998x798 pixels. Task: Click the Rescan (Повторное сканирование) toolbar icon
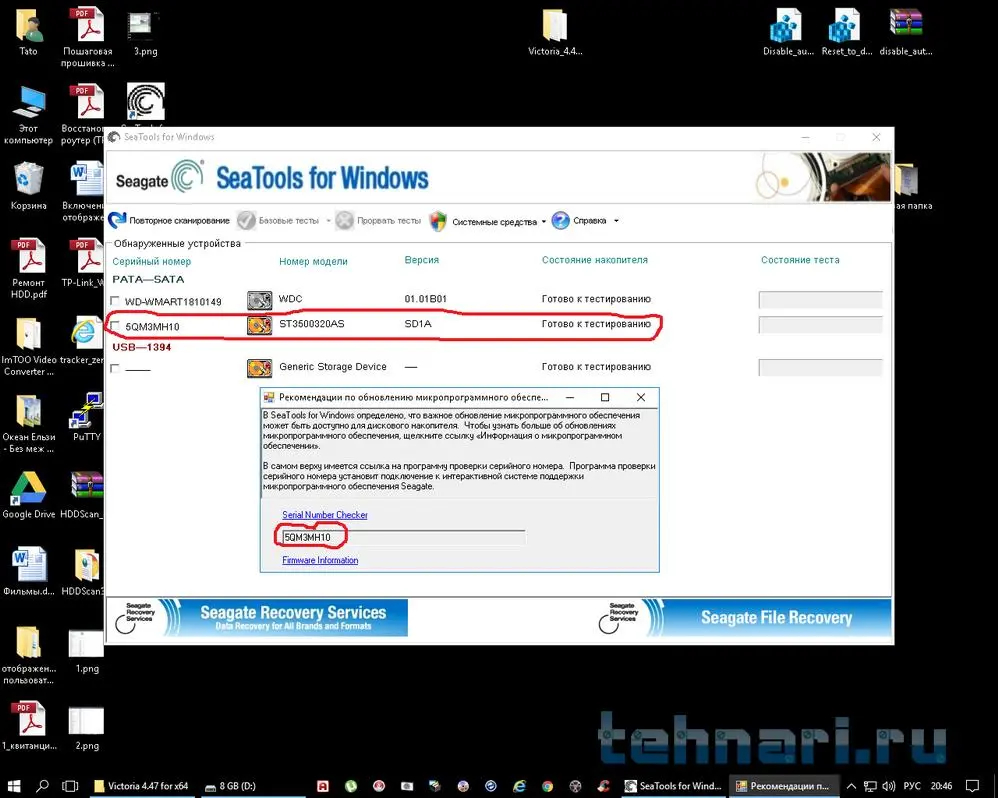(x=118, y=220)
